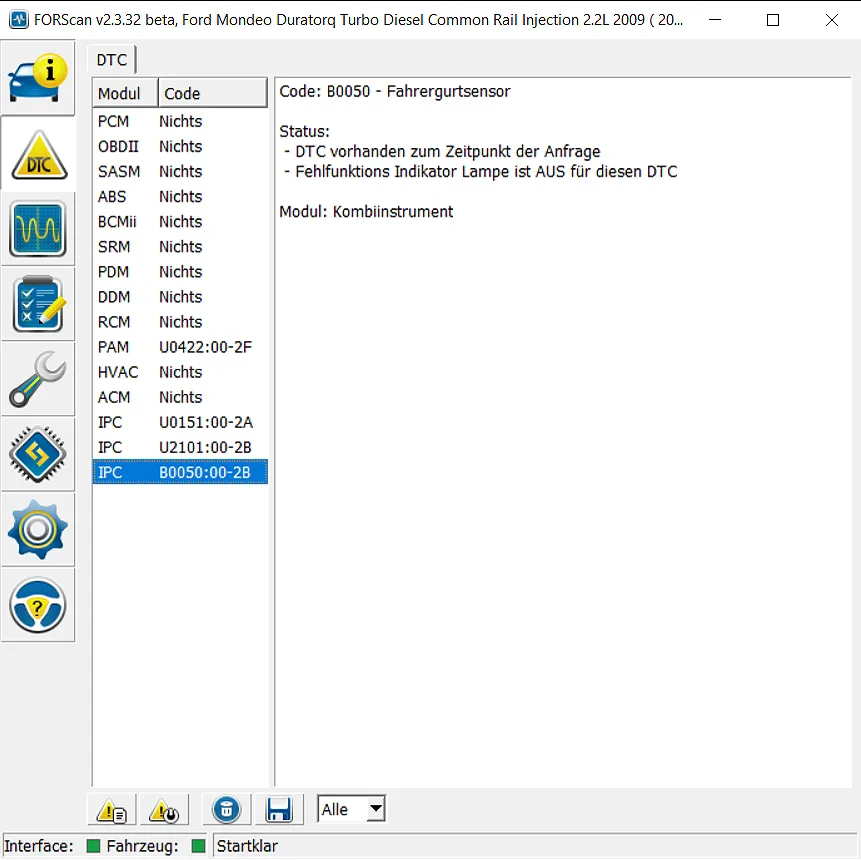
Task: Open the oscilloscope live data section
Action: tap(38, 229)
